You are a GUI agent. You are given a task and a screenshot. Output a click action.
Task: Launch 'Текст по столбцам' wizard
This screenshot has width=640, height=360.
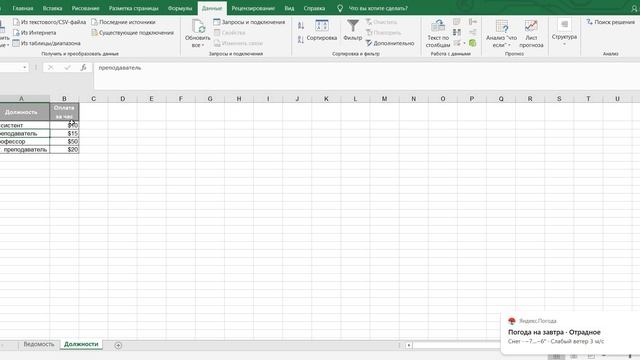438,33
